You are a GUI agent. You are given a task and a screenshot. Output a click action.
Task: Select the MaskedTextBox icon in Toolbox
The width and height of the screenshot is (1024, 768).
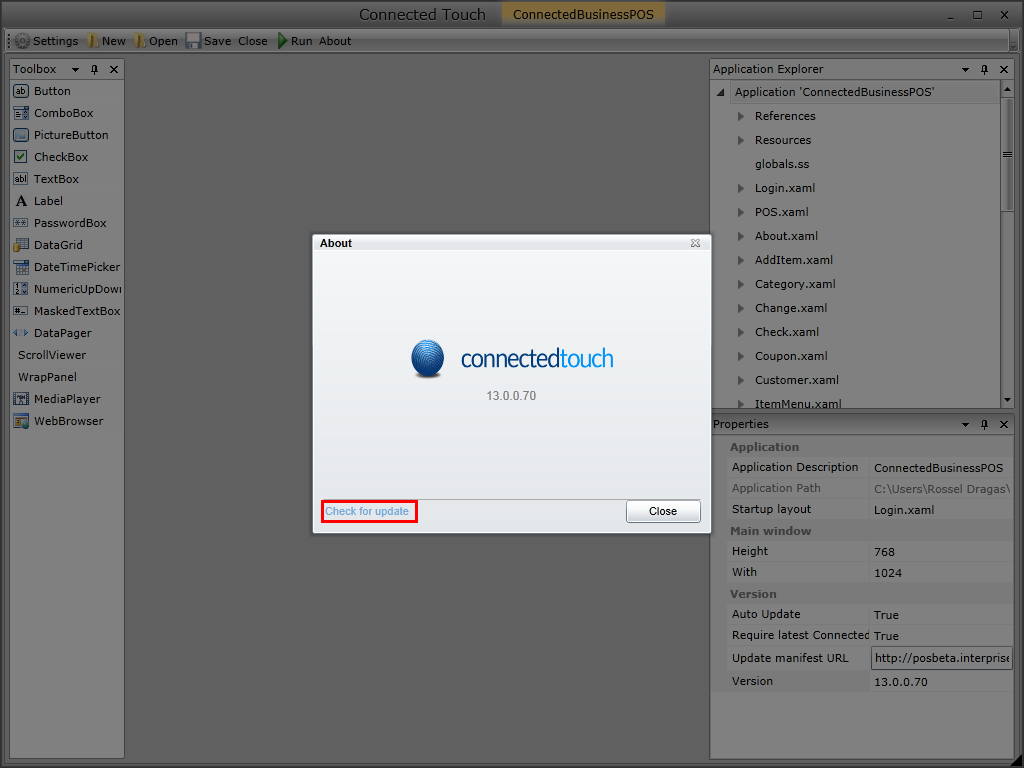21,311
